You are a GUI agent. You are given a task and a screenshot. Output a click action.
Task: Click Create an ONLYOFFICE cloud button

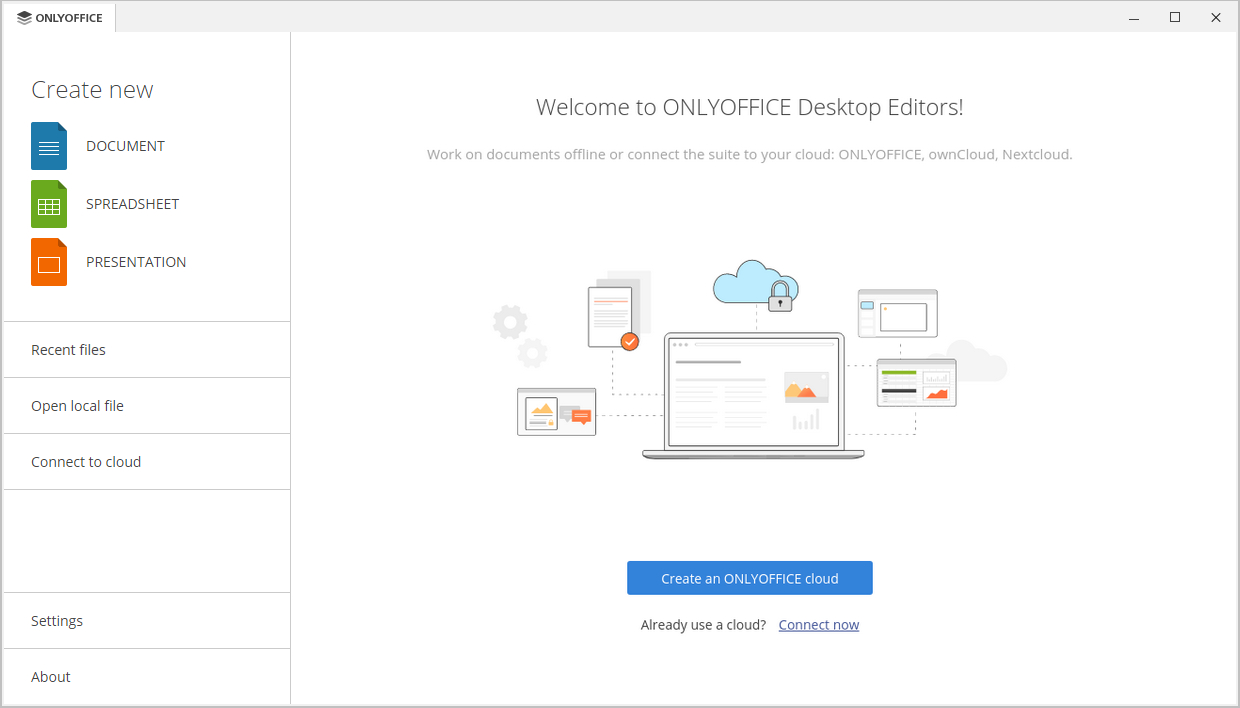[x=750, y=578]
